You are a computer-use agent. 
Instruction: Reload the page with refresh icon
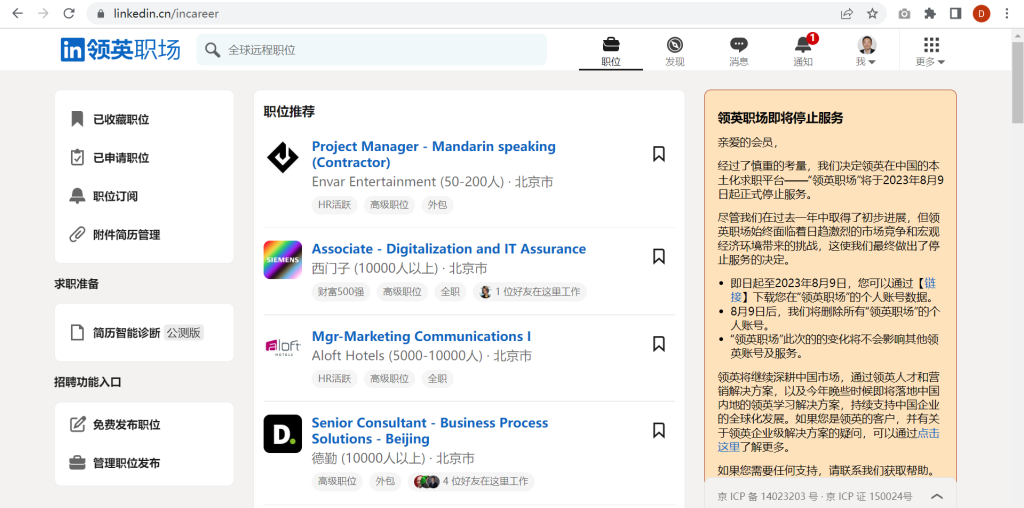(x=69, y=13)
